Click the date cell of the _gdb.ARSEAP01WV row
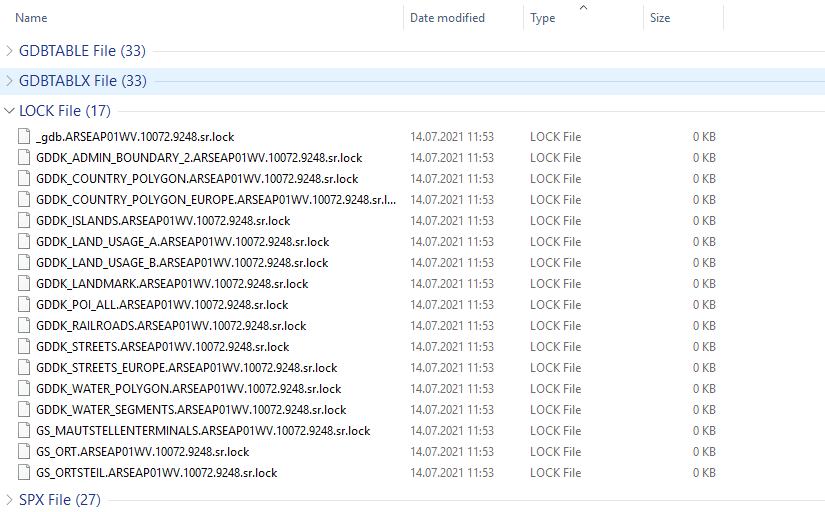Screen dimensions: 825x512 coord(452,137)
